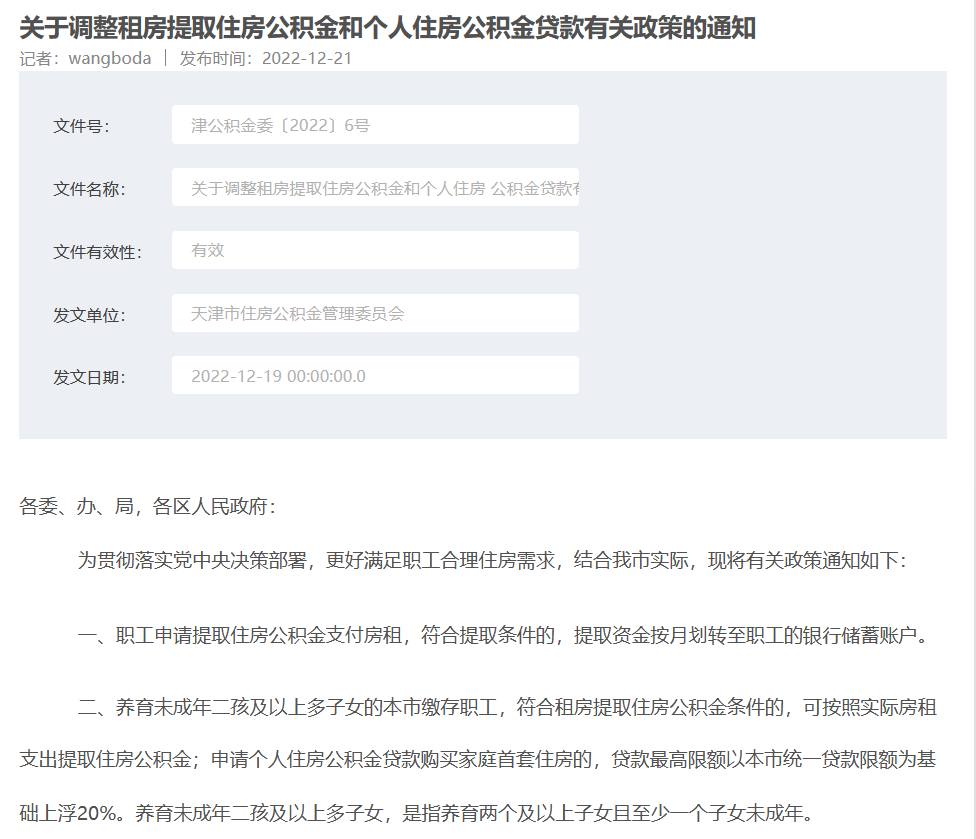Click the 发文单位 label
The height and width of the screenshot is (839, 976).
(89, 315)
